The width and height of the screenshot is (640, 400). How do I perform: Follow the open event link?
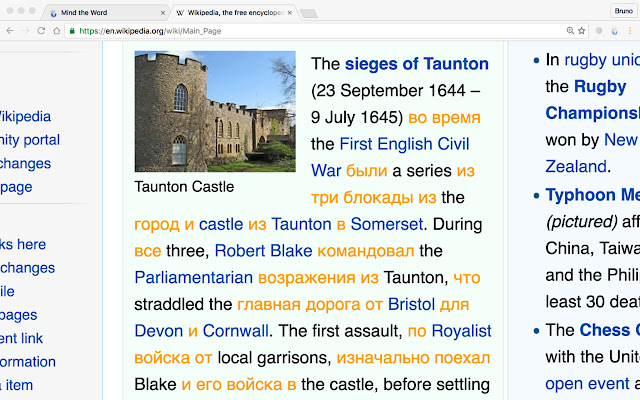(x=587, y=384)
